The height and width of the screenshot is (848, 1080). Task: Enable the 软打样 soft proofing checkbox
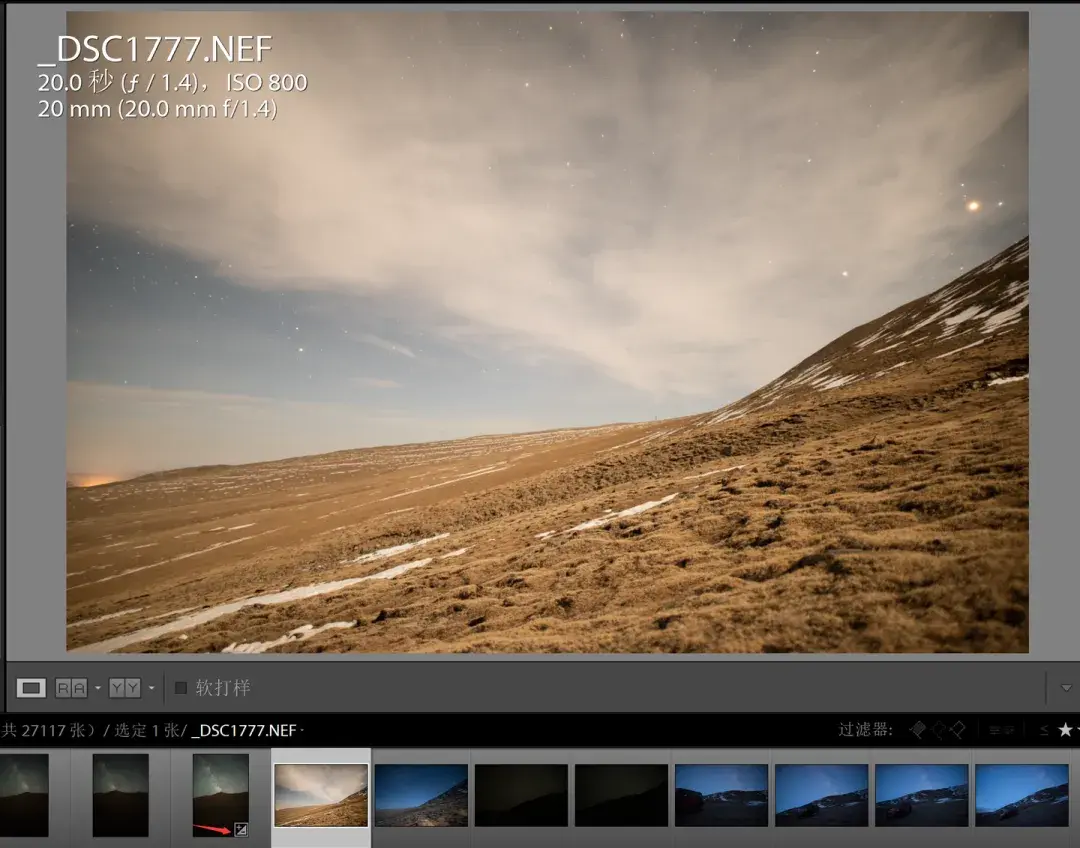pyautogui.click(x=181, y=687)
